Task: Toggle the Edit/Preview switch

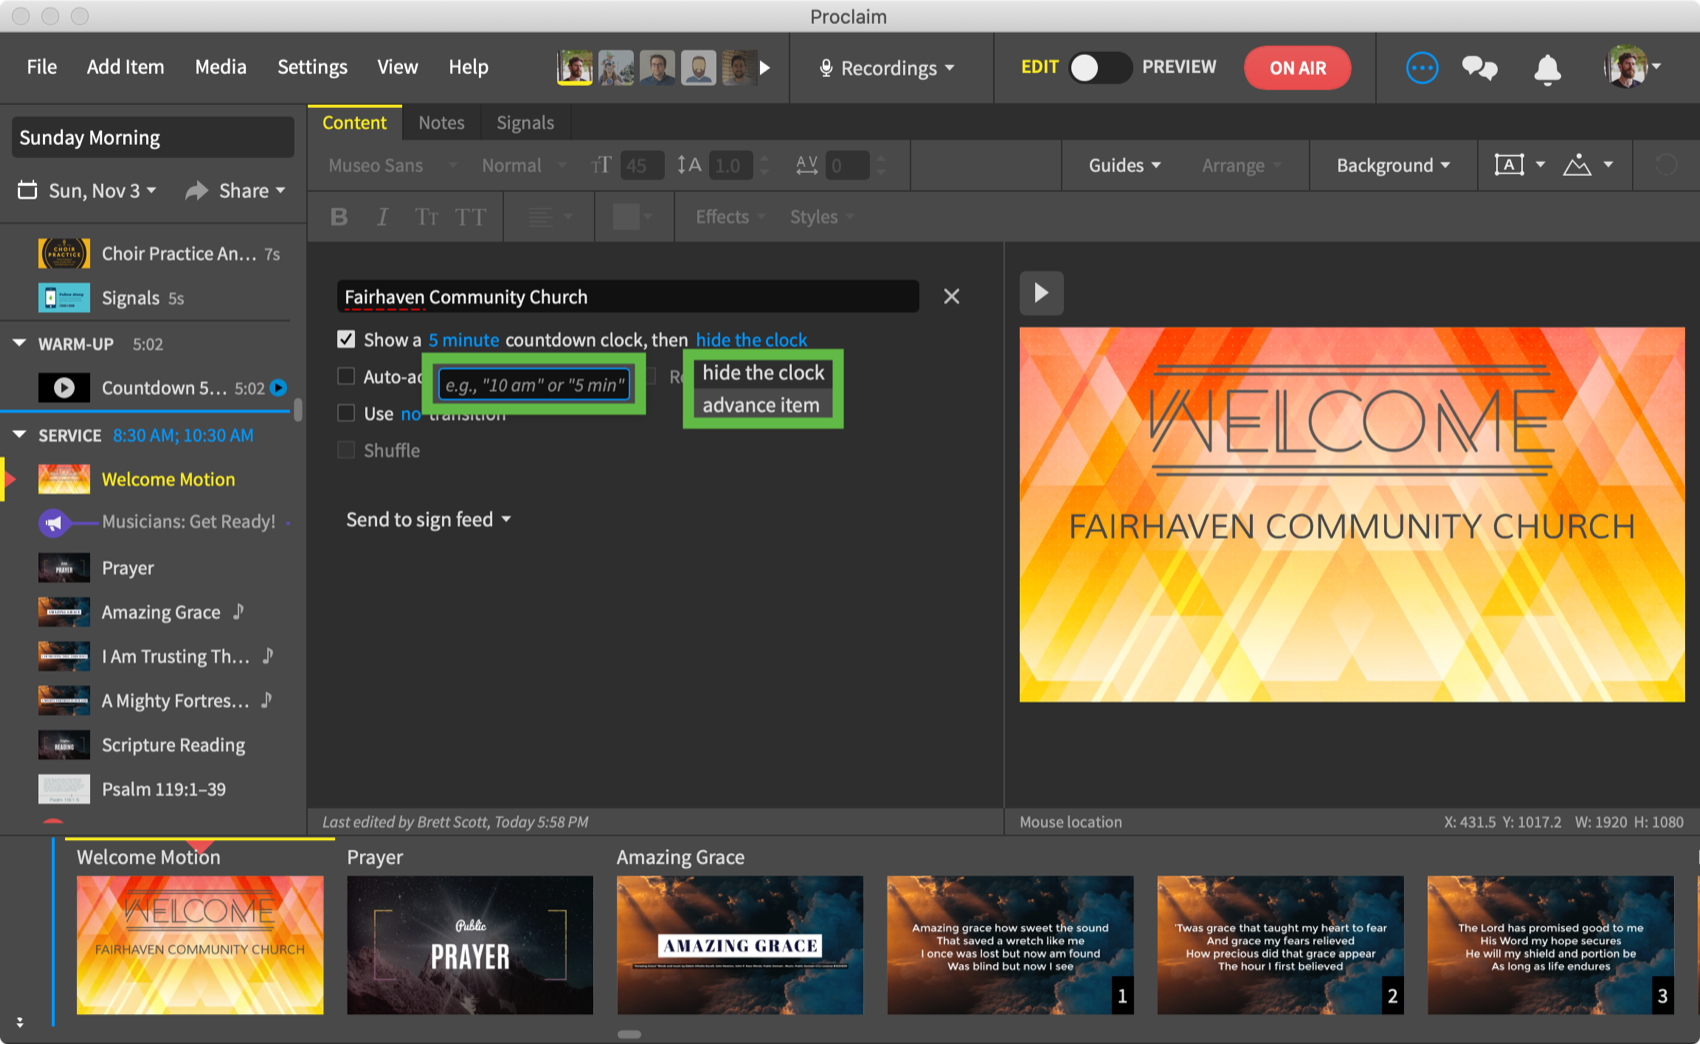Action: [x=1099, y=67]
